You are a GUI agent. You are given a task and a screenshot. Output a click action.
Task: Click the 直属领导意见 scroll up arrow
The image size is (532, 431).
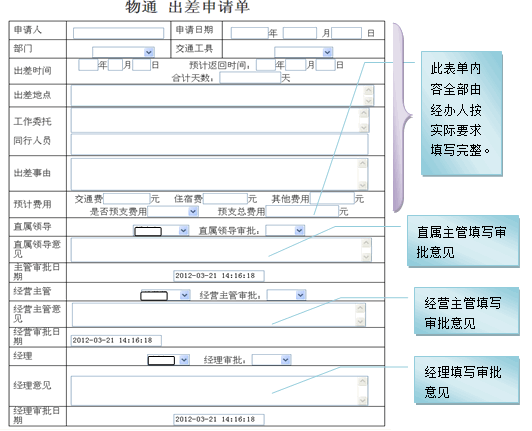point(366,243)
